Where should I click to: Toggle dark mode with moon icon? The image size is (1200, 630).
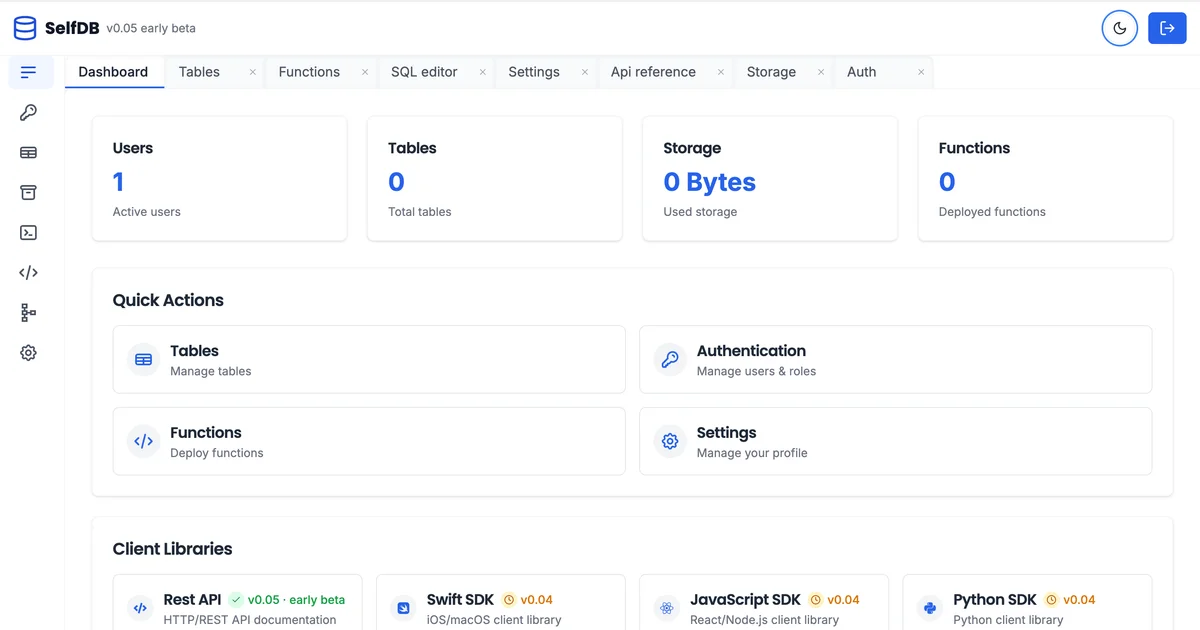click(x=1120, y=28)
